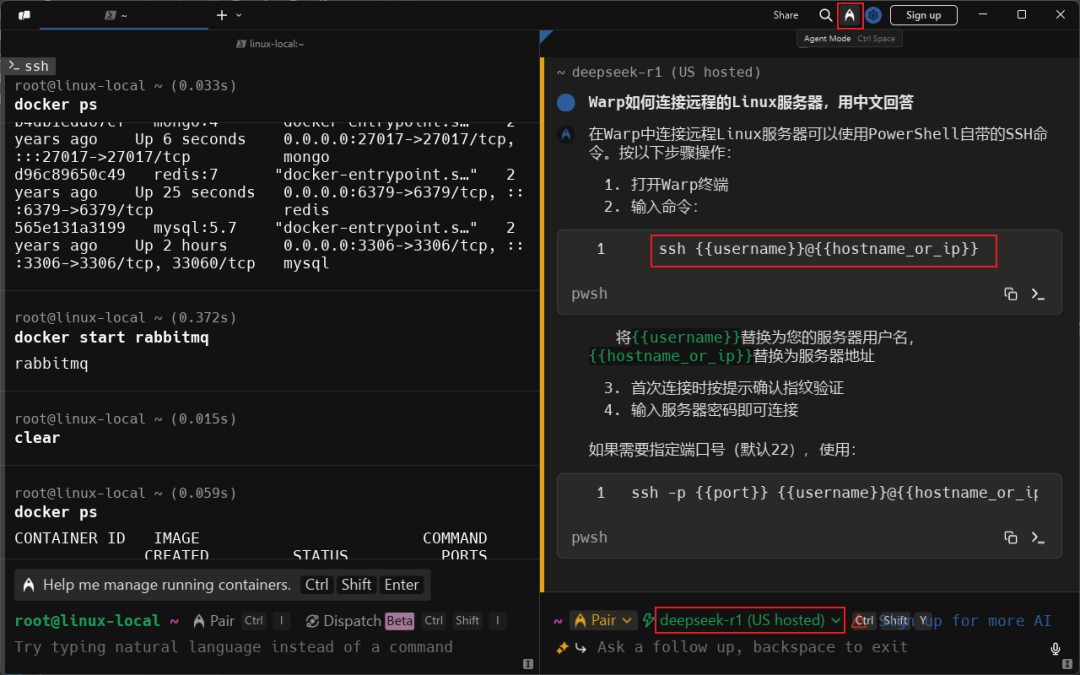Screen dimensions: 1080x675
Task: Copy the ssh username command block
Action: click(1011, 293)
